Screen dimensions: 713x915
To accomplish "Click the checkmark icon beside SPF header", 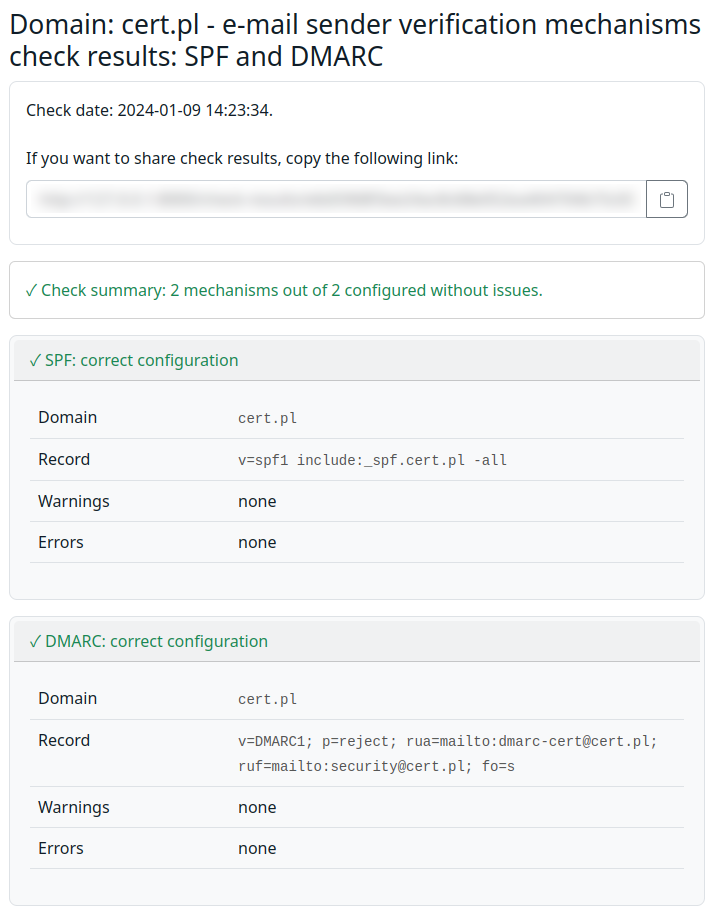I will coord(35,360).
